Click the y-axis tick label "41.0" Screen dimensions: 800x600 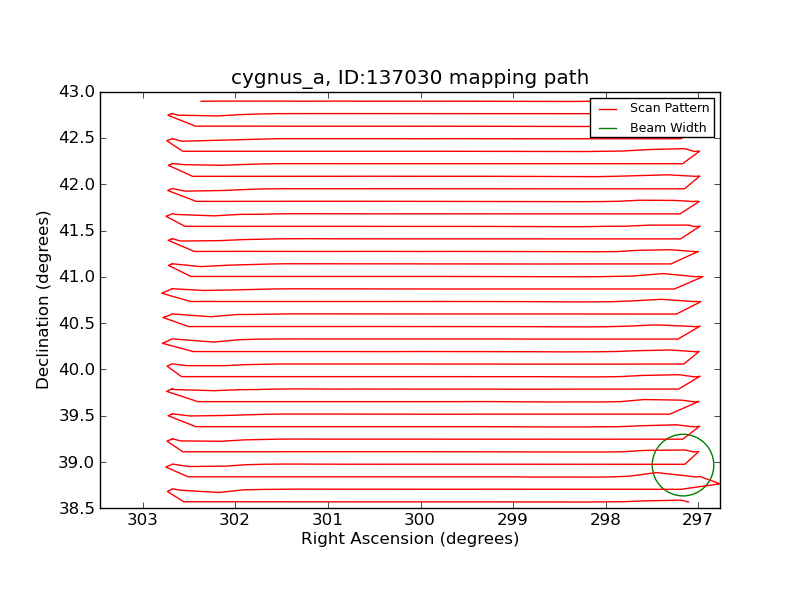pyautogui.click(x=77, y=277)
